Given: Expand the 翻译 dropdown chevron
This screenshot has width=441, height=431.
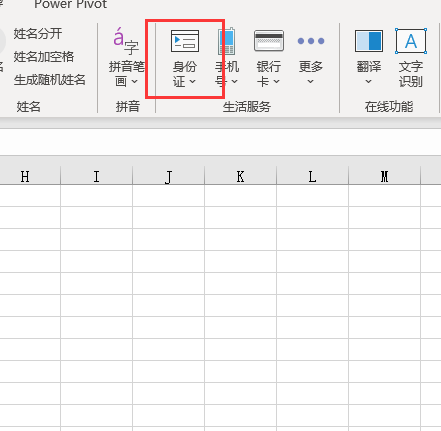Looking at the screenshot, I should [x=368, y=81].
